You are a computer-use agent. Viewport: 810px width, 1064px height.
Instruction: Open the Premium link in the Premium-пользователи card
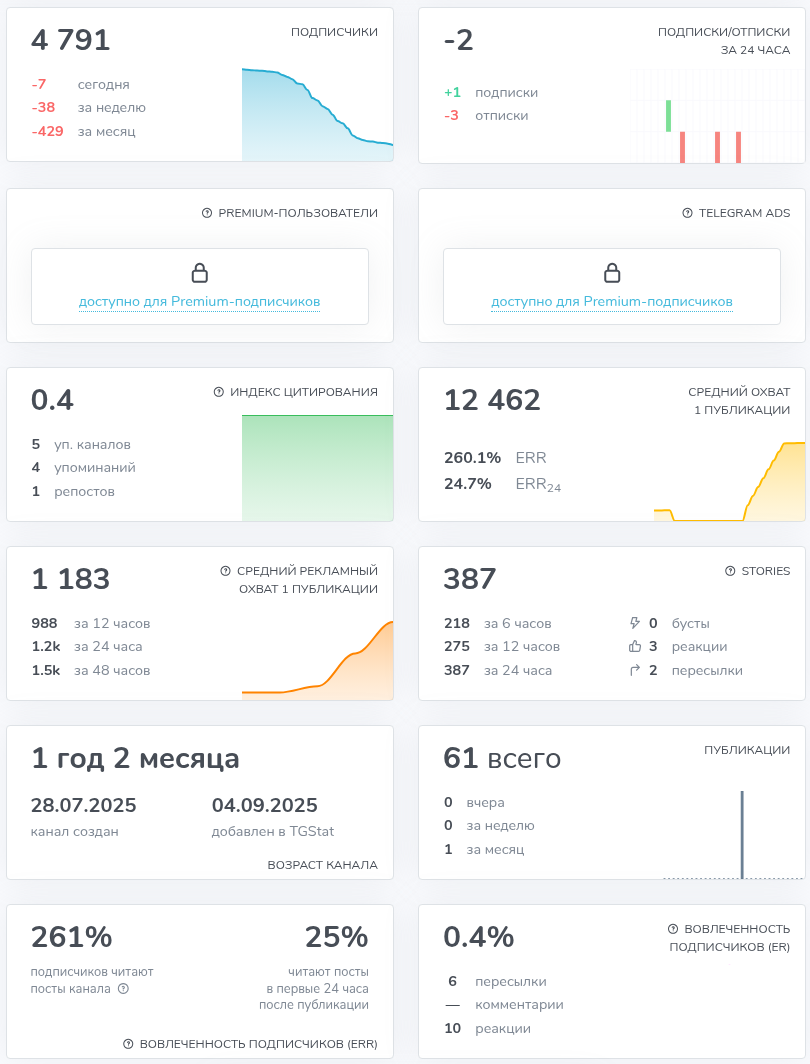coord(199,302)
